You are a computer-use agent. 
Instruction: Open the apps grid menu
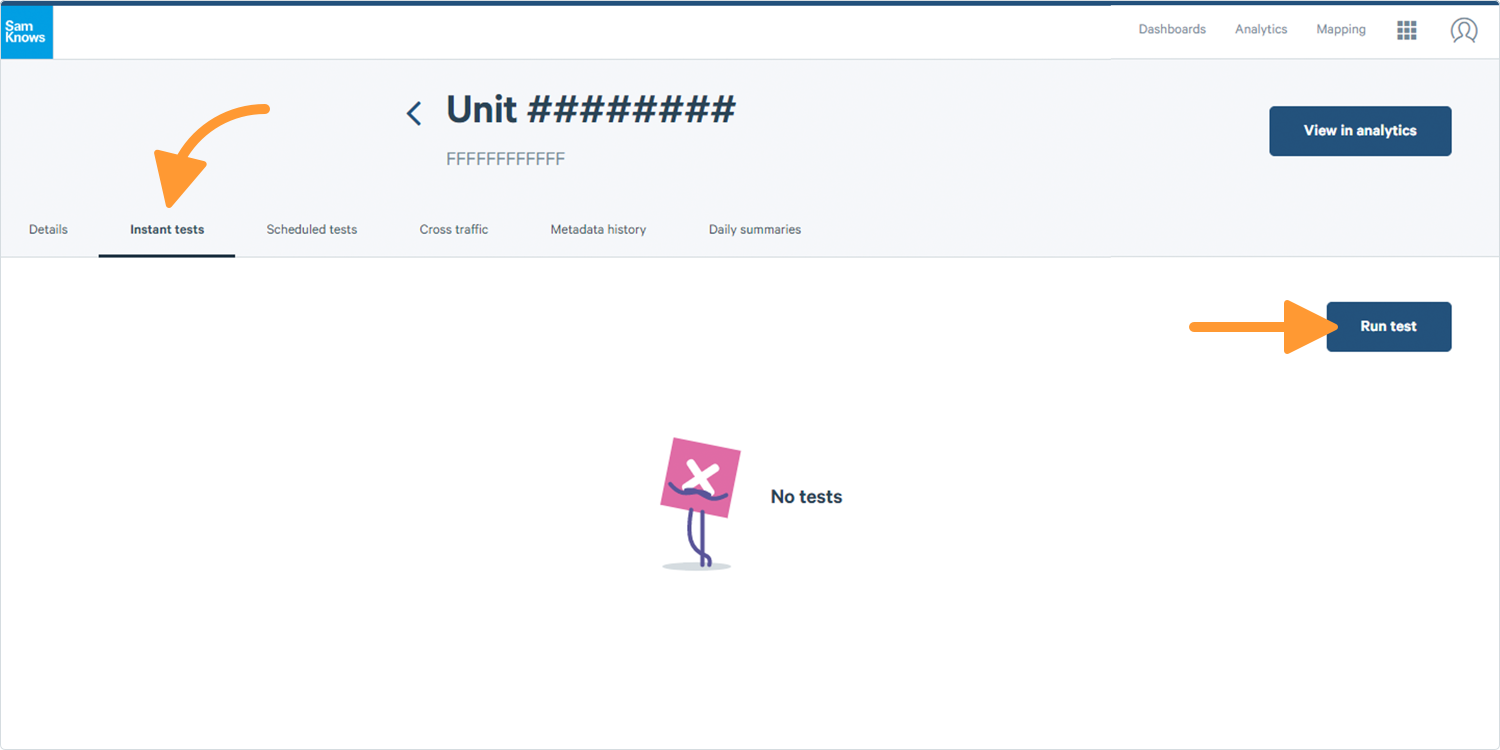tap(1407, 30)
